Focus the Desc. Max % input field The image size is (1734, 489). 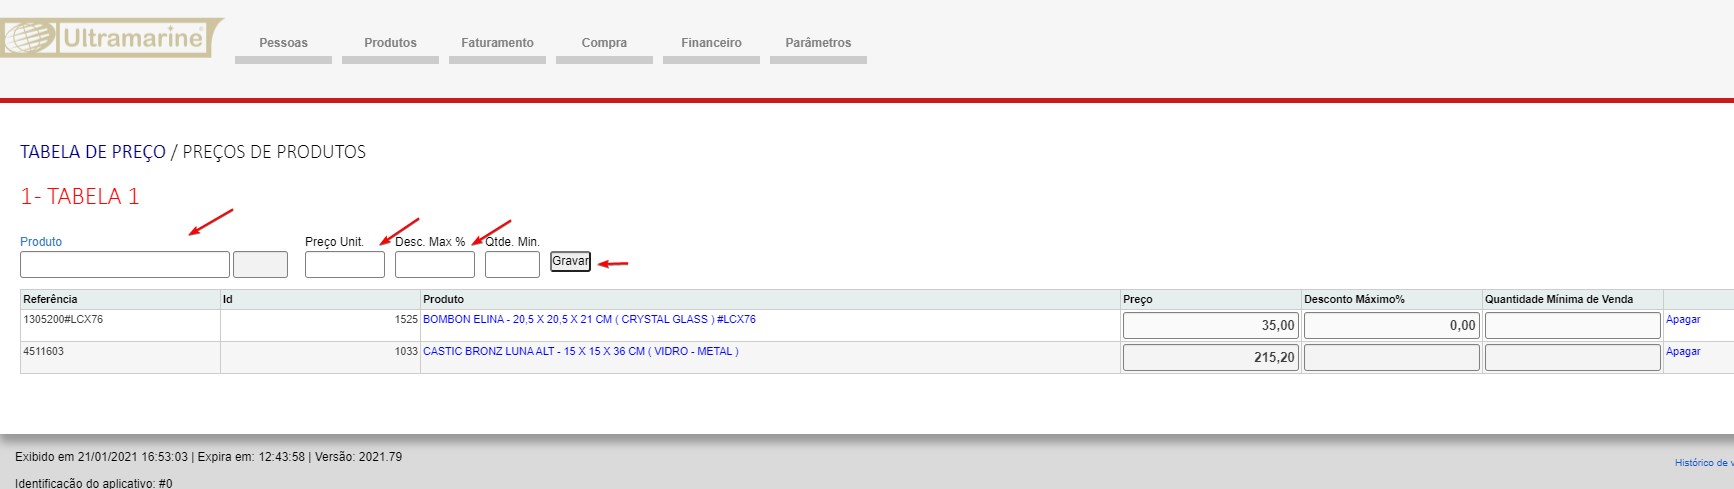(435, 264)
